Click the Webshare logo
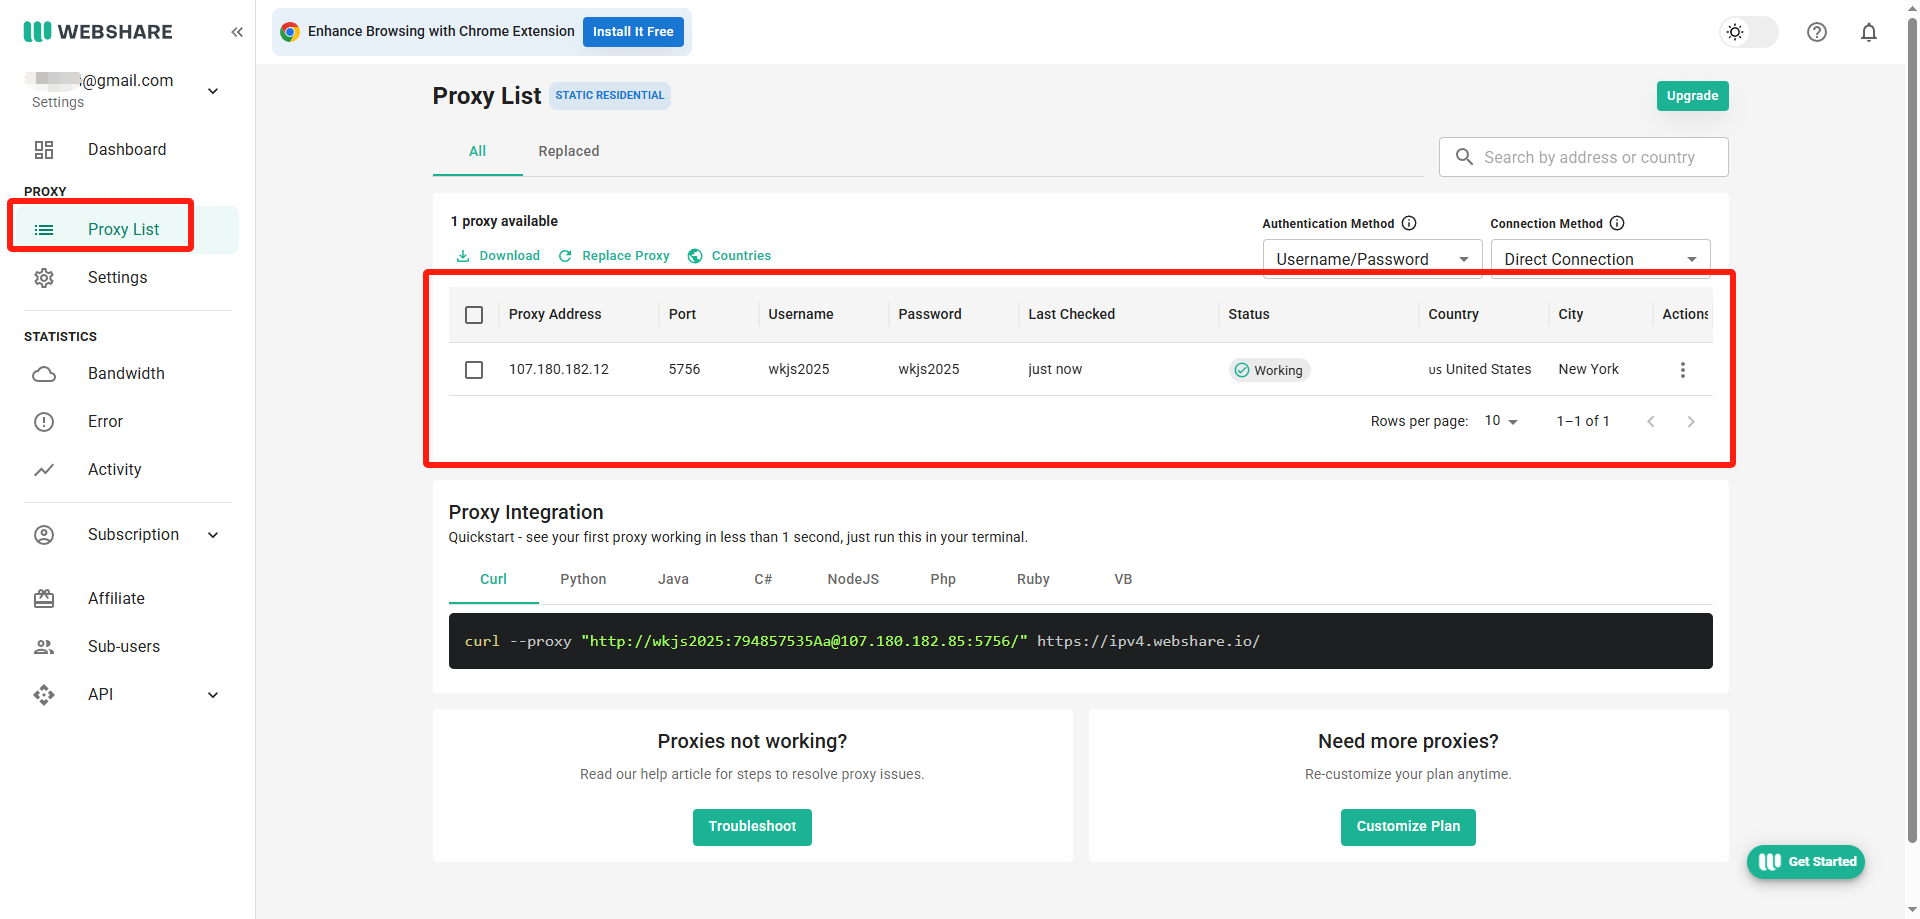 tap(98, 32)
